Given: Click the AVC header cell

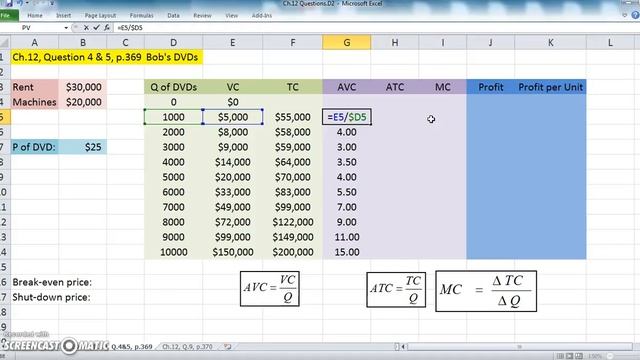Looking at the screenshot, I should point(347,87).
